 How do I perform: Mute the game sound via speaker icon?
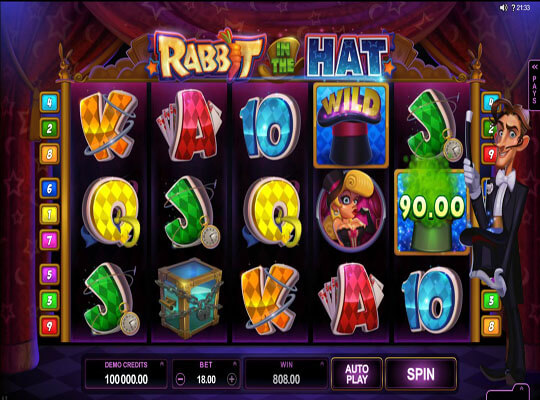tap(503, 8)
